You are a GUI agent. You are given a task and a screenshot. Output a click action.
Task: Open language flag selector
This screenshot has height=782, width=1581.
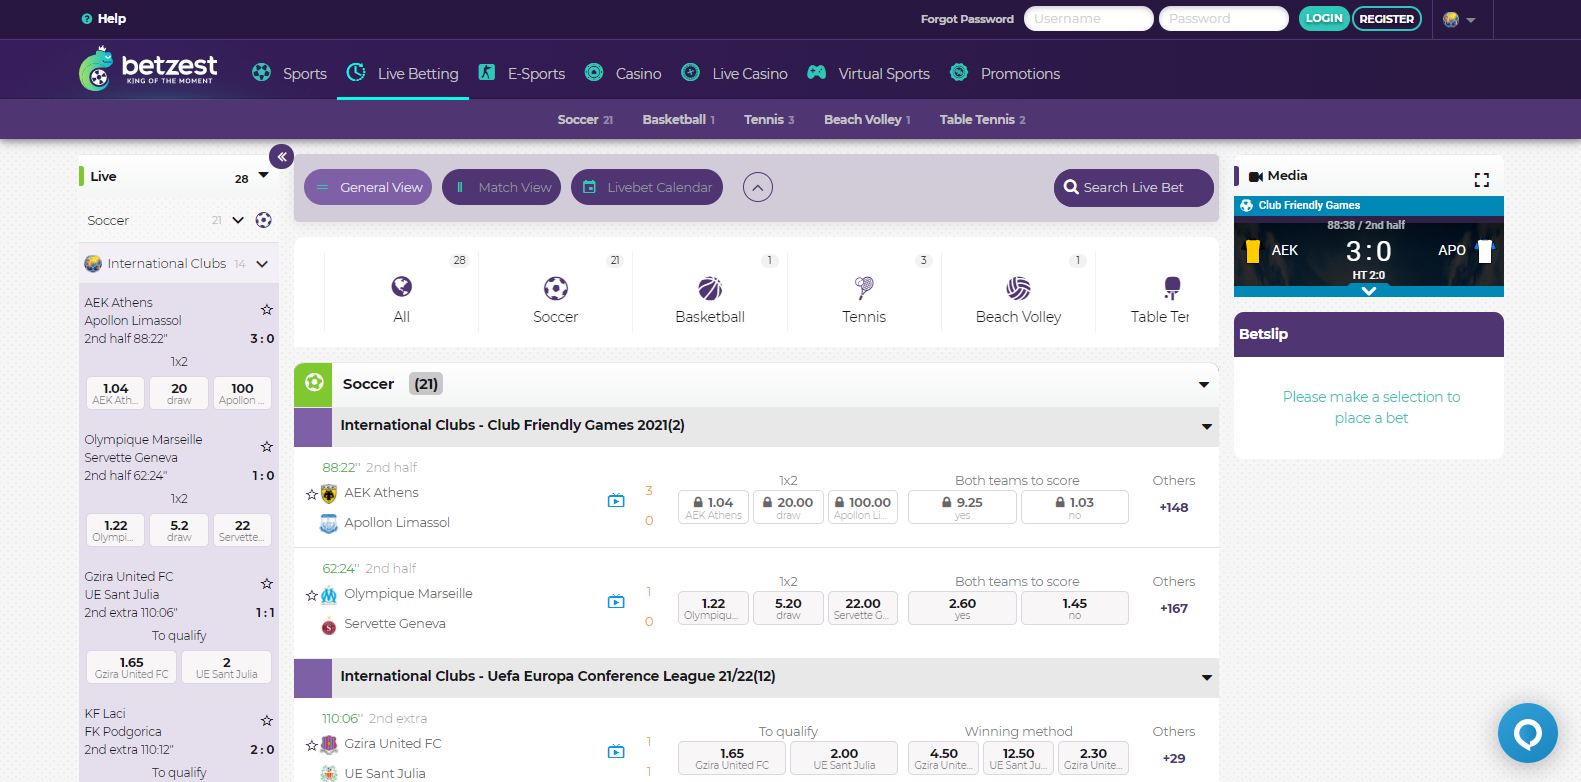pos(1459,19)
